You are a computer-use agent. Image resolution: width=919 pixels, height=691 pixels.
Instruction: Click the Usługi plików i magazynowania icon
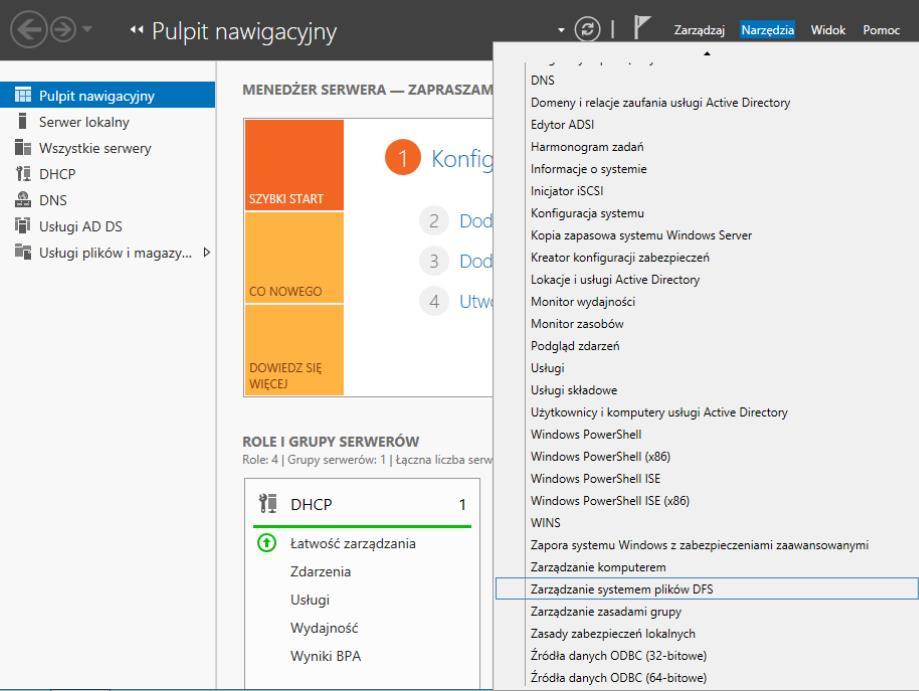click(23, 252)
